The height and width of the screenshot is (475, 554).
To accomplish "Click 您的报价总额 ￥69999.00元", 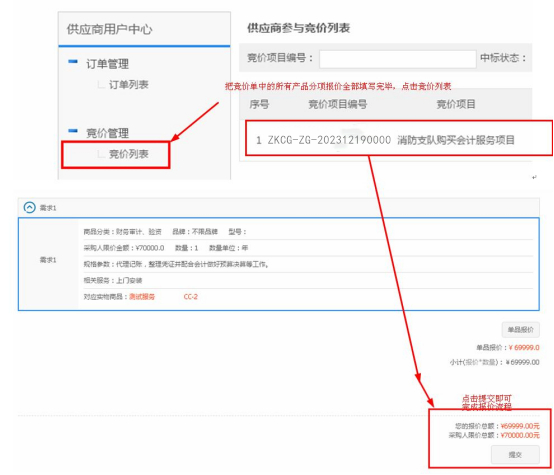I will pyautogui.click(x=497, y=426).
